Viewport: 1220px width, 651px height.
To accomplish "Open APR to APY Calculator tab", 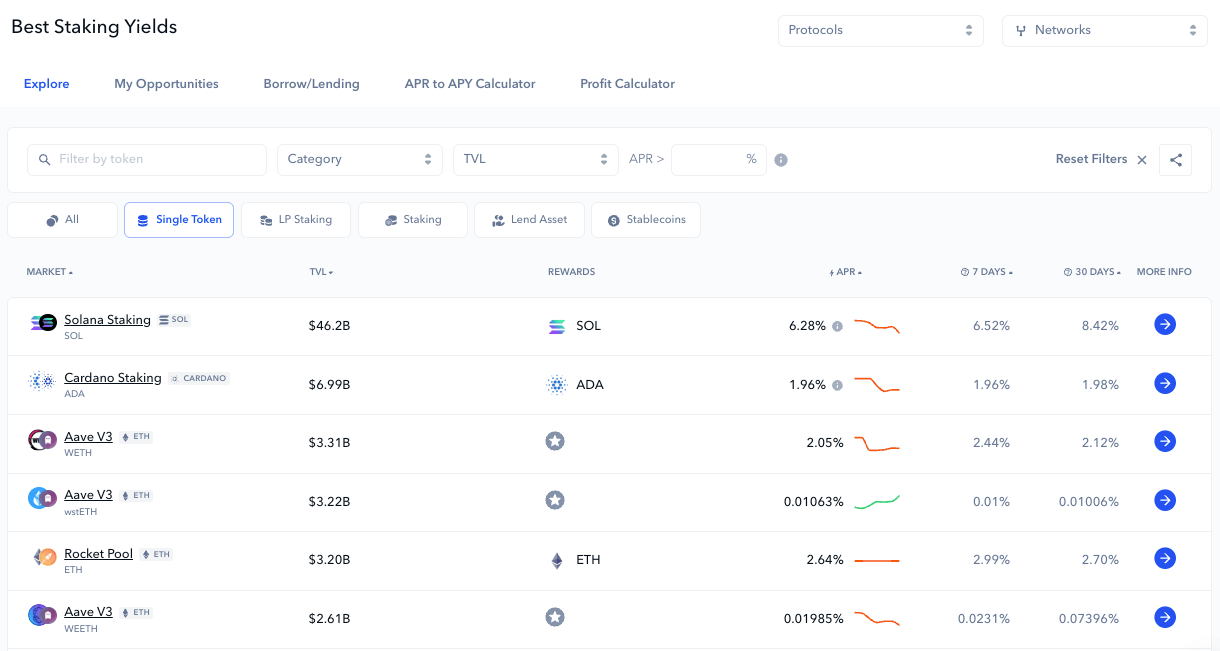I will [x=470, y=84].
